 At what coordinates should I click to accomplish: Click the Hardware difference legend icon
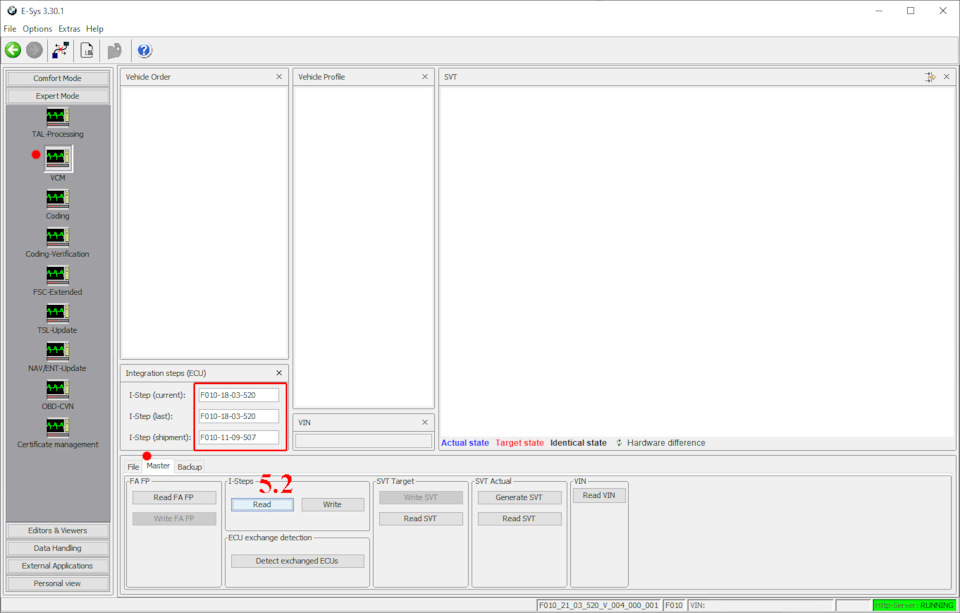click(x=619, y=443)
